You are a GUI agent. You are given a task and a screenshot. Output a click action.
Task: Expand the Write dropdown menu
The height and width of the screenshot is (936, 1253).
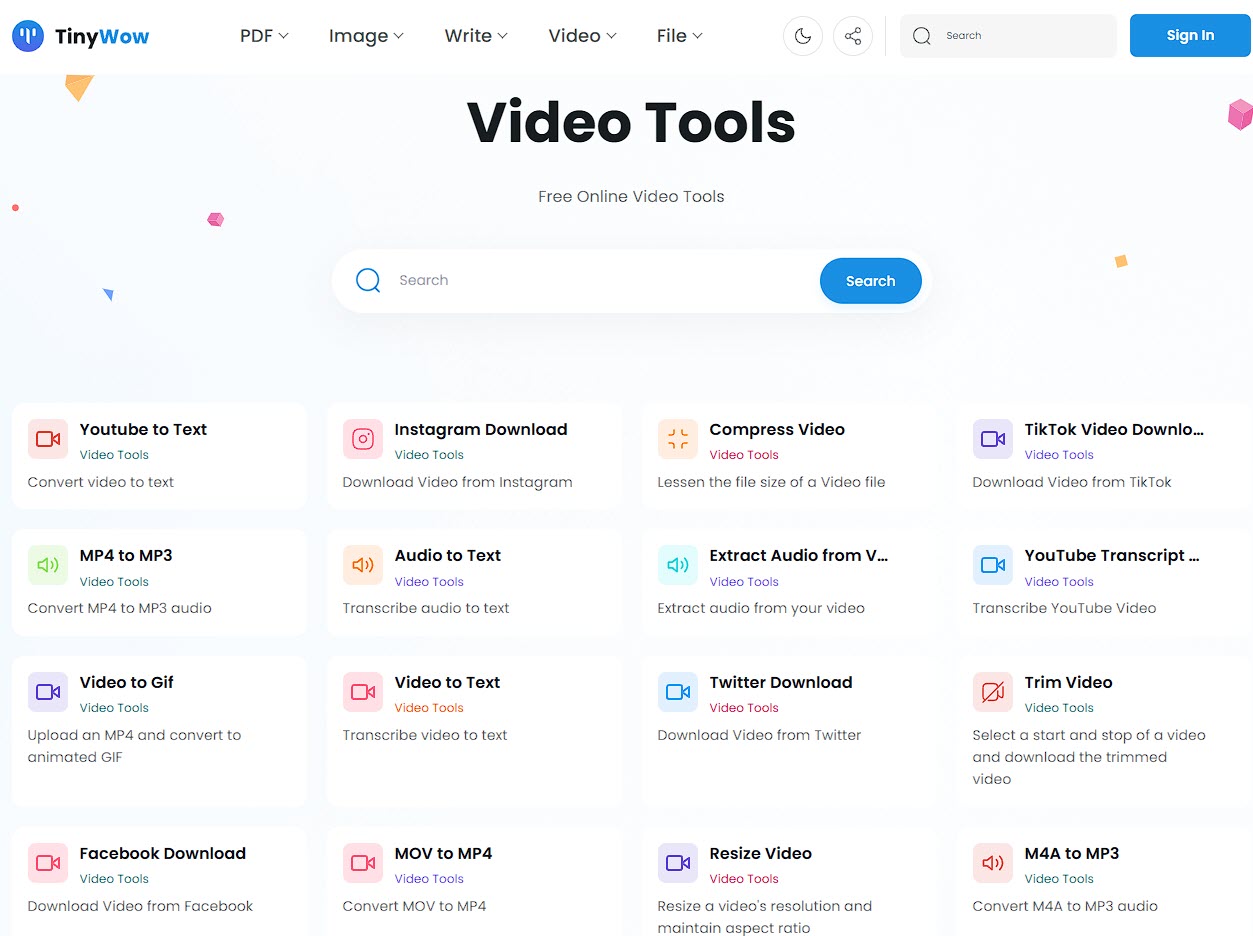coord(476,36)
